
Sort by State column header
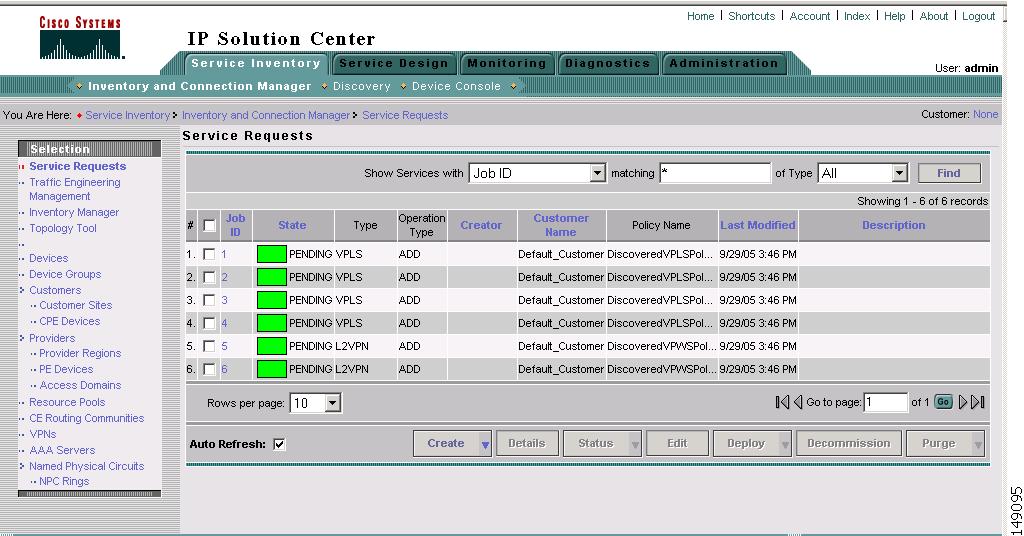click(292, 225)
